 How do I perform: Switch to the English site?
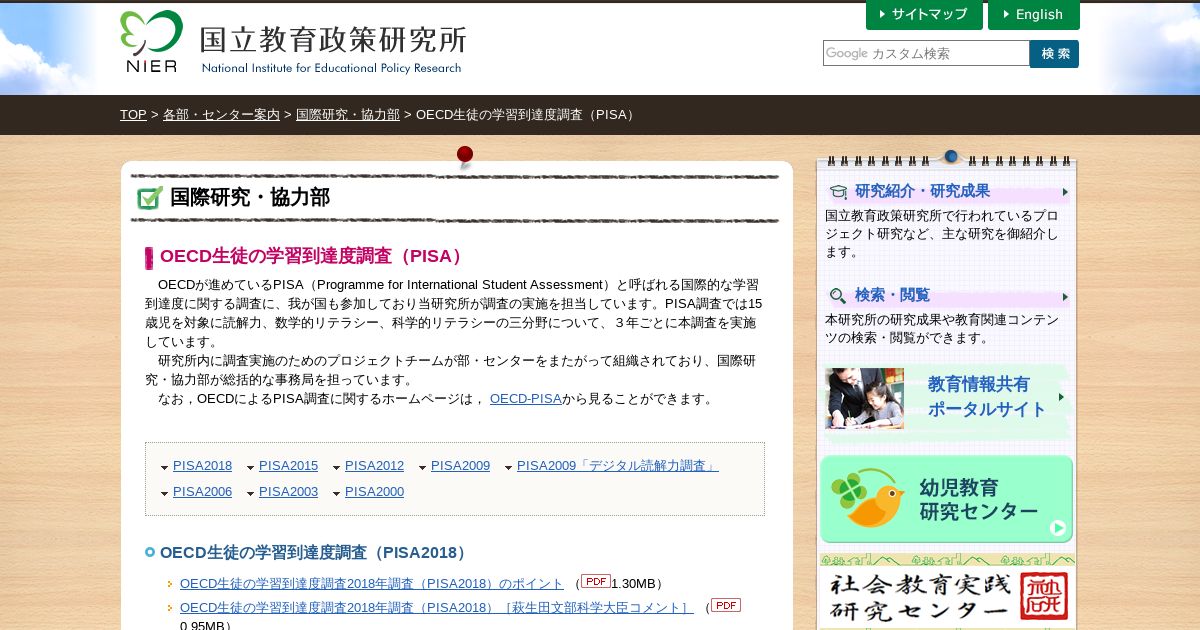tap(1034, 14)
